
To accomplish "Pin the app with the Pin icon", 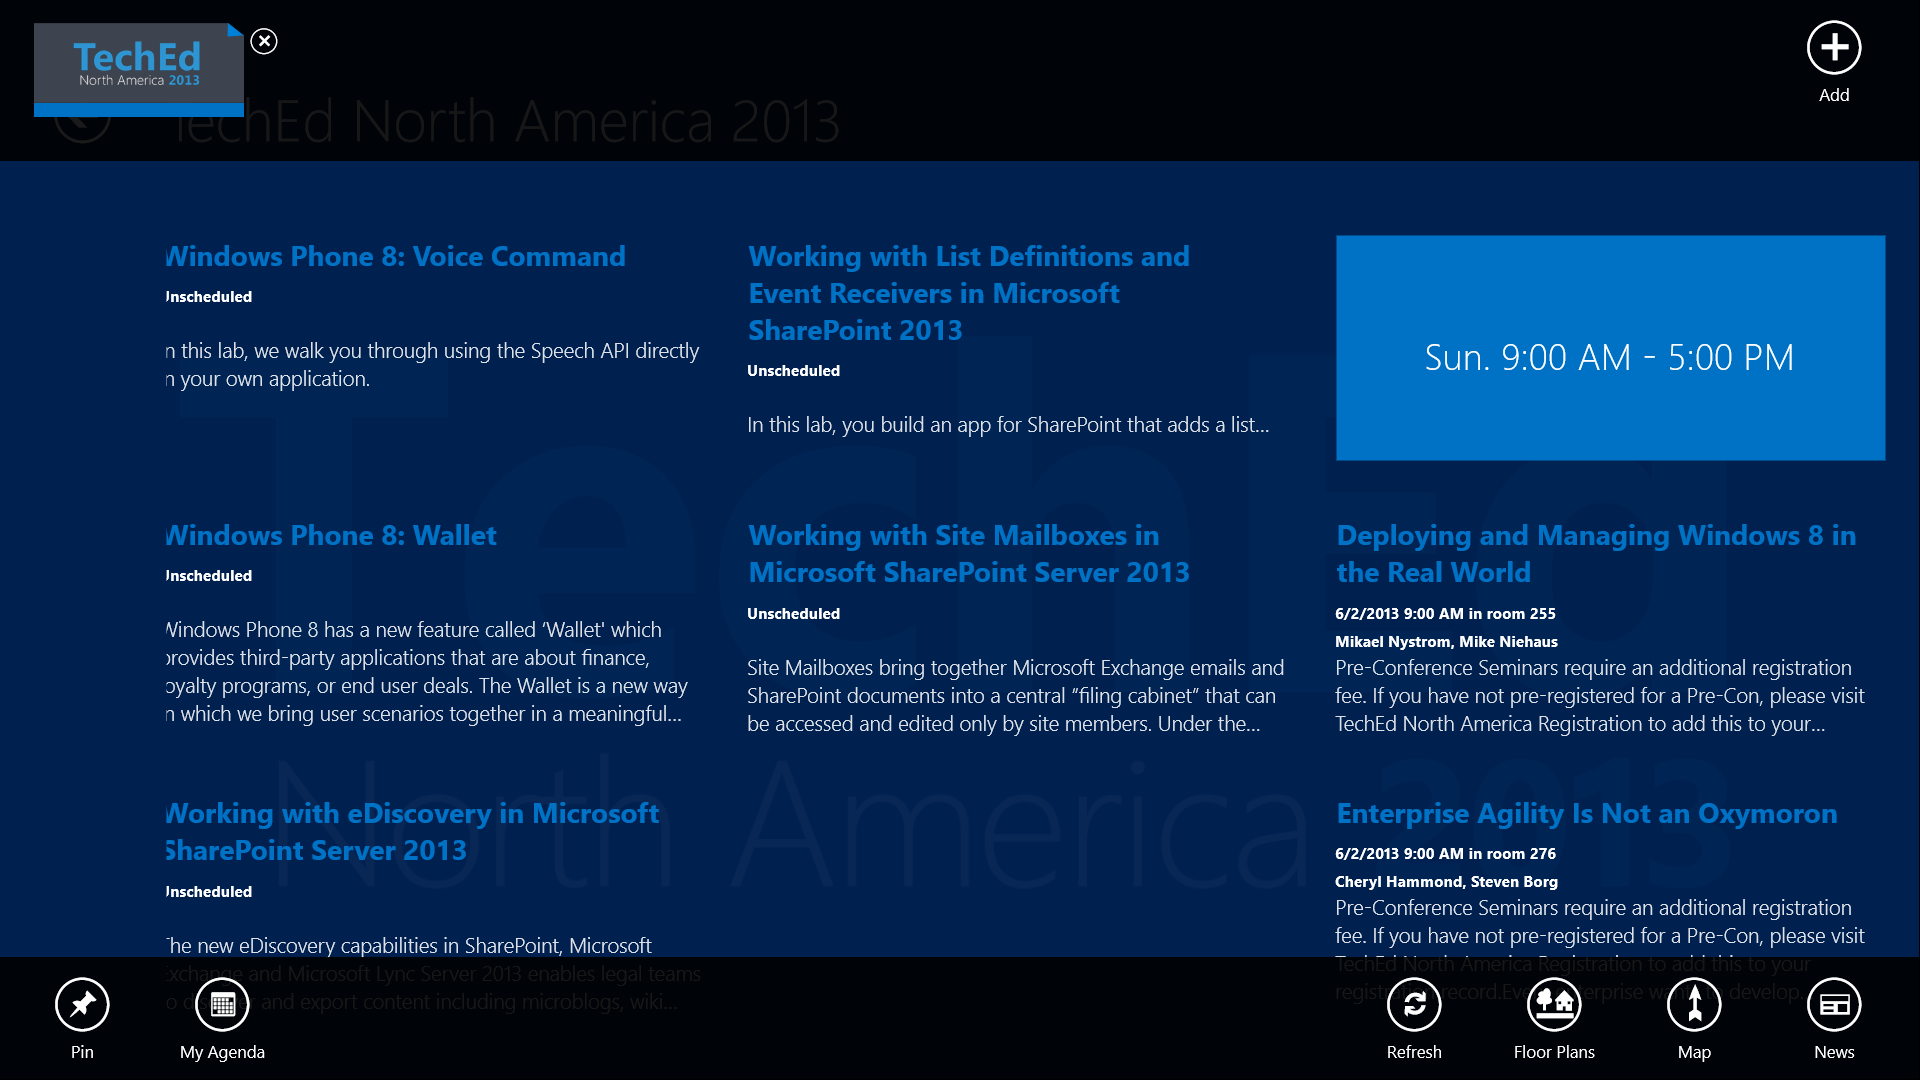I will (82, 1004).
